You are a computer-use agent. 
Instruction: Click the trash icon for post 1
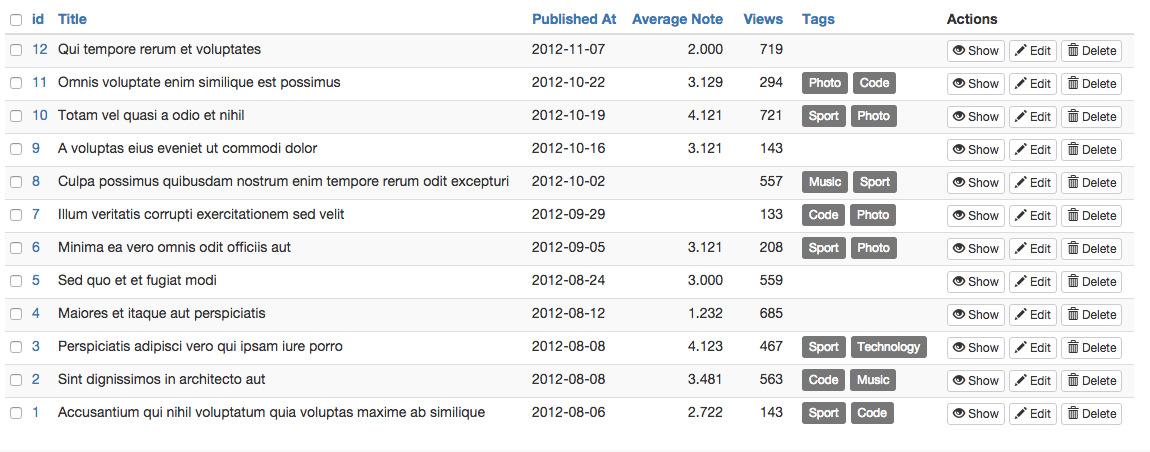click(1073, 414)
